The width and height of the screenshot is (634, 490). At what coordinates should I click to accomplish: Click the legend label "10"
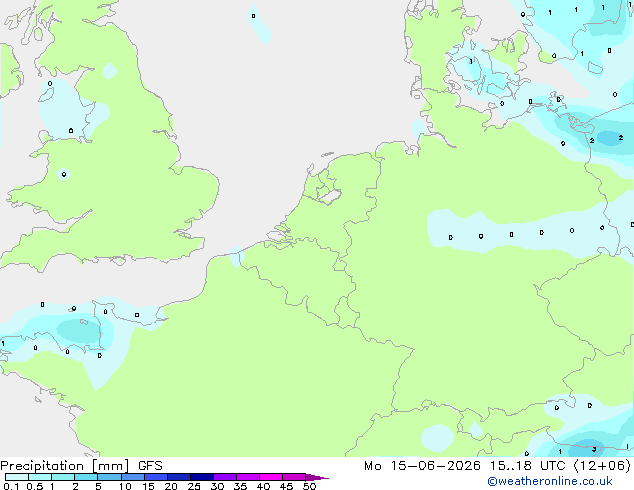point(125,486)
